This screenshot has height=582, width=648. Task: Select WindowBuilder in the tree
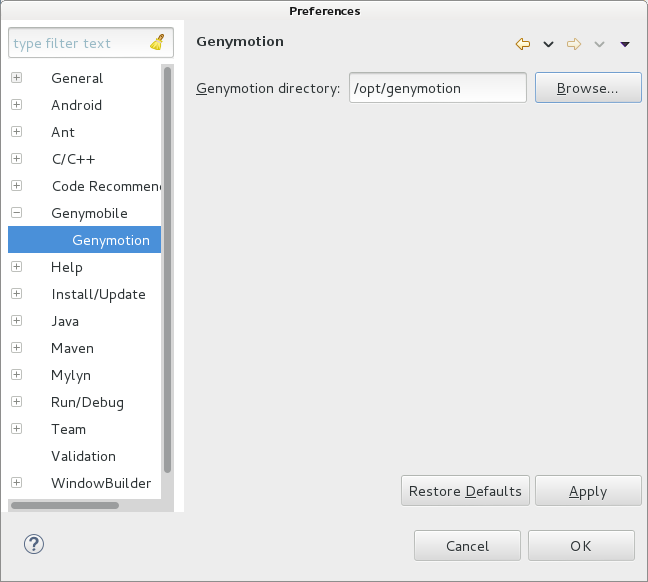click(101, 483)
